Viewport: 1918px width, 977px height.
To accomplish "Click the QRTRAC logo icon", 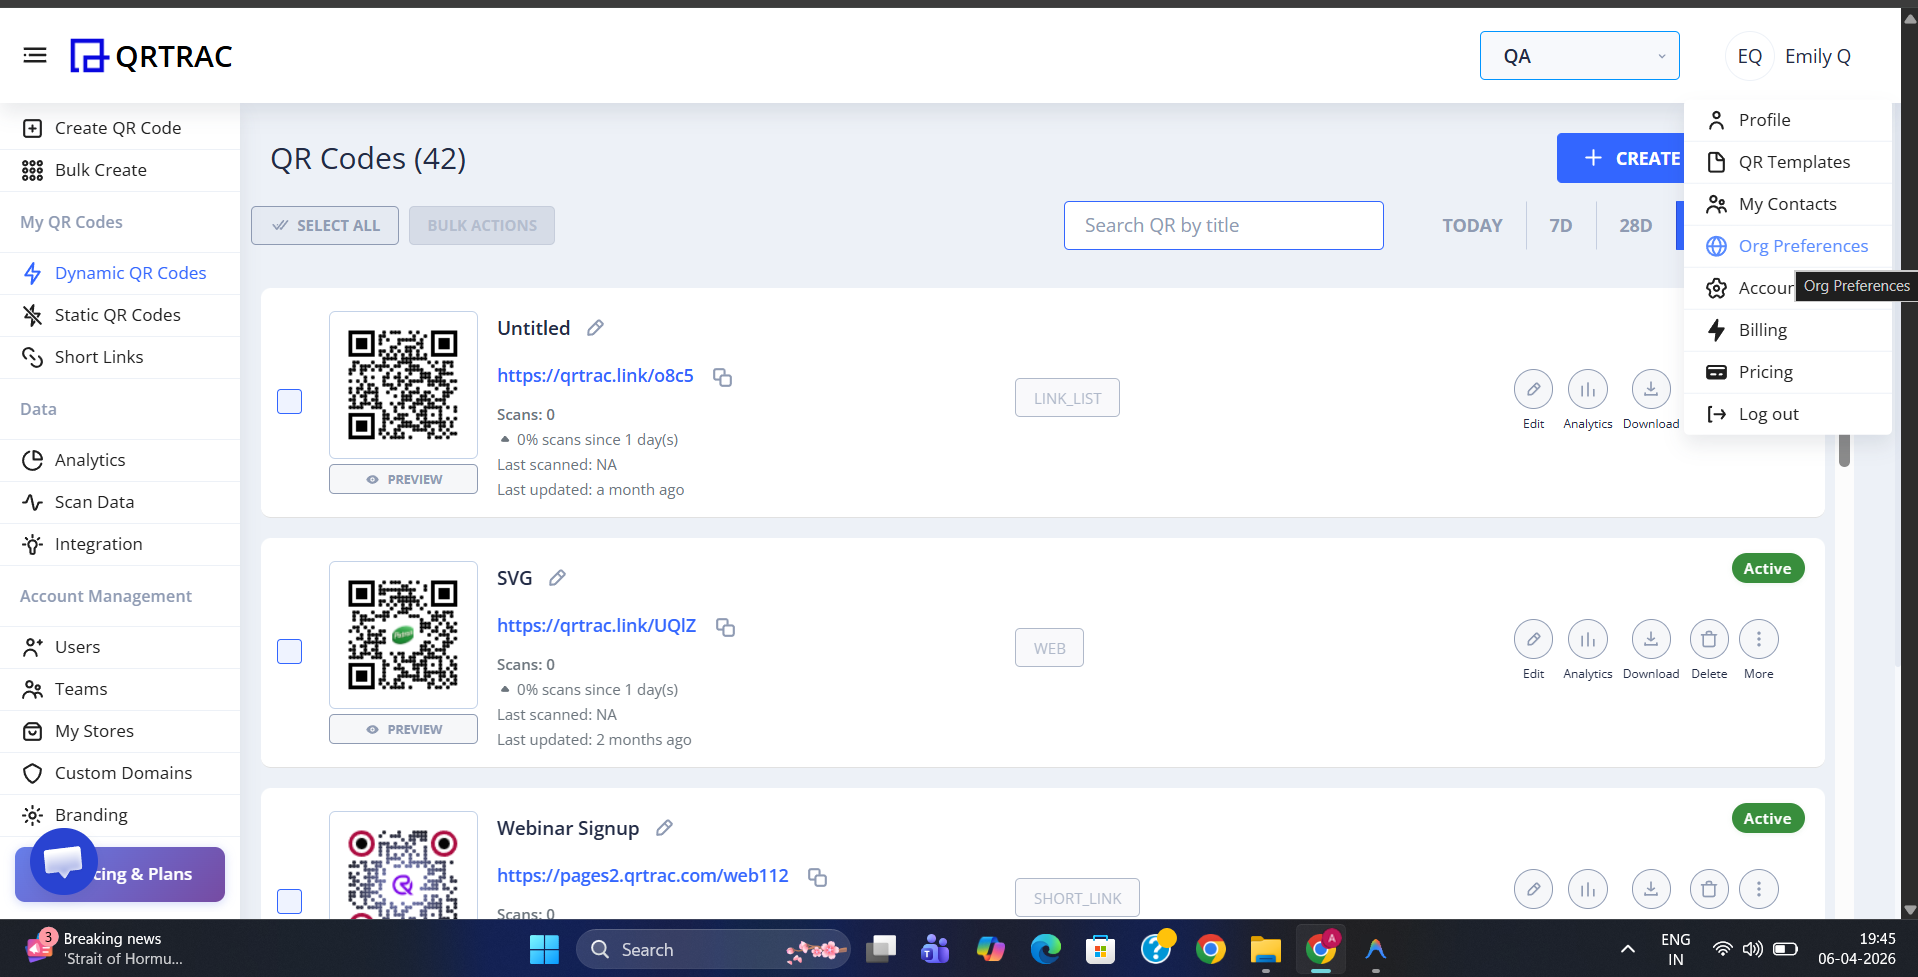I will (88, 56).
